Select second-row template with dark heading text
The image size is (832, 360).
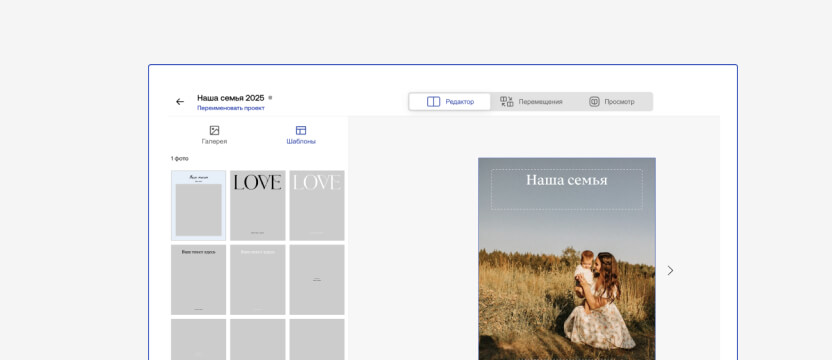pyautogui.click(x=198, y=279)
